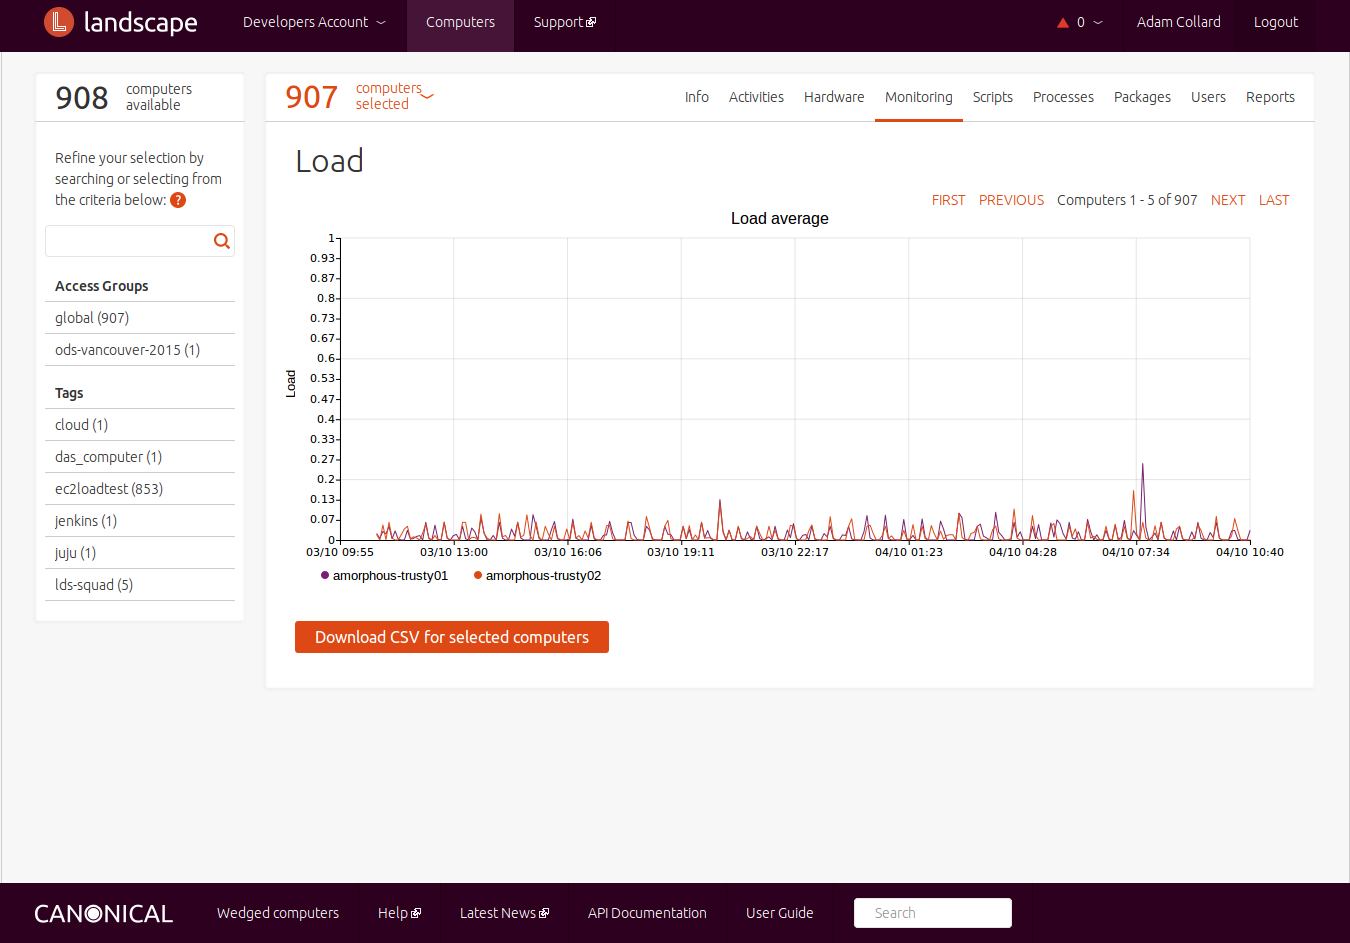The height and width of the screenshot is (943, 1350).
Task: Click the red alert triangle icon
Action: pyautogui.click(x=1063, y=22)
